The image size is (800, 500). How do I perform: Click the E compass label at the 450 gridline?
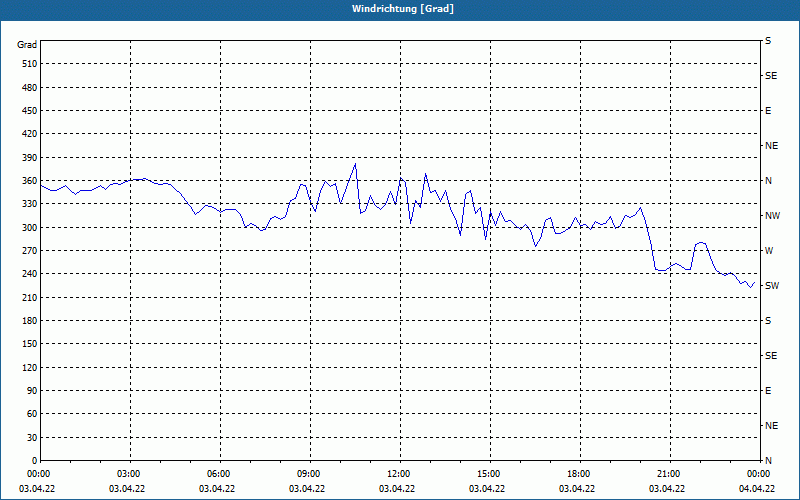[768, 111]
